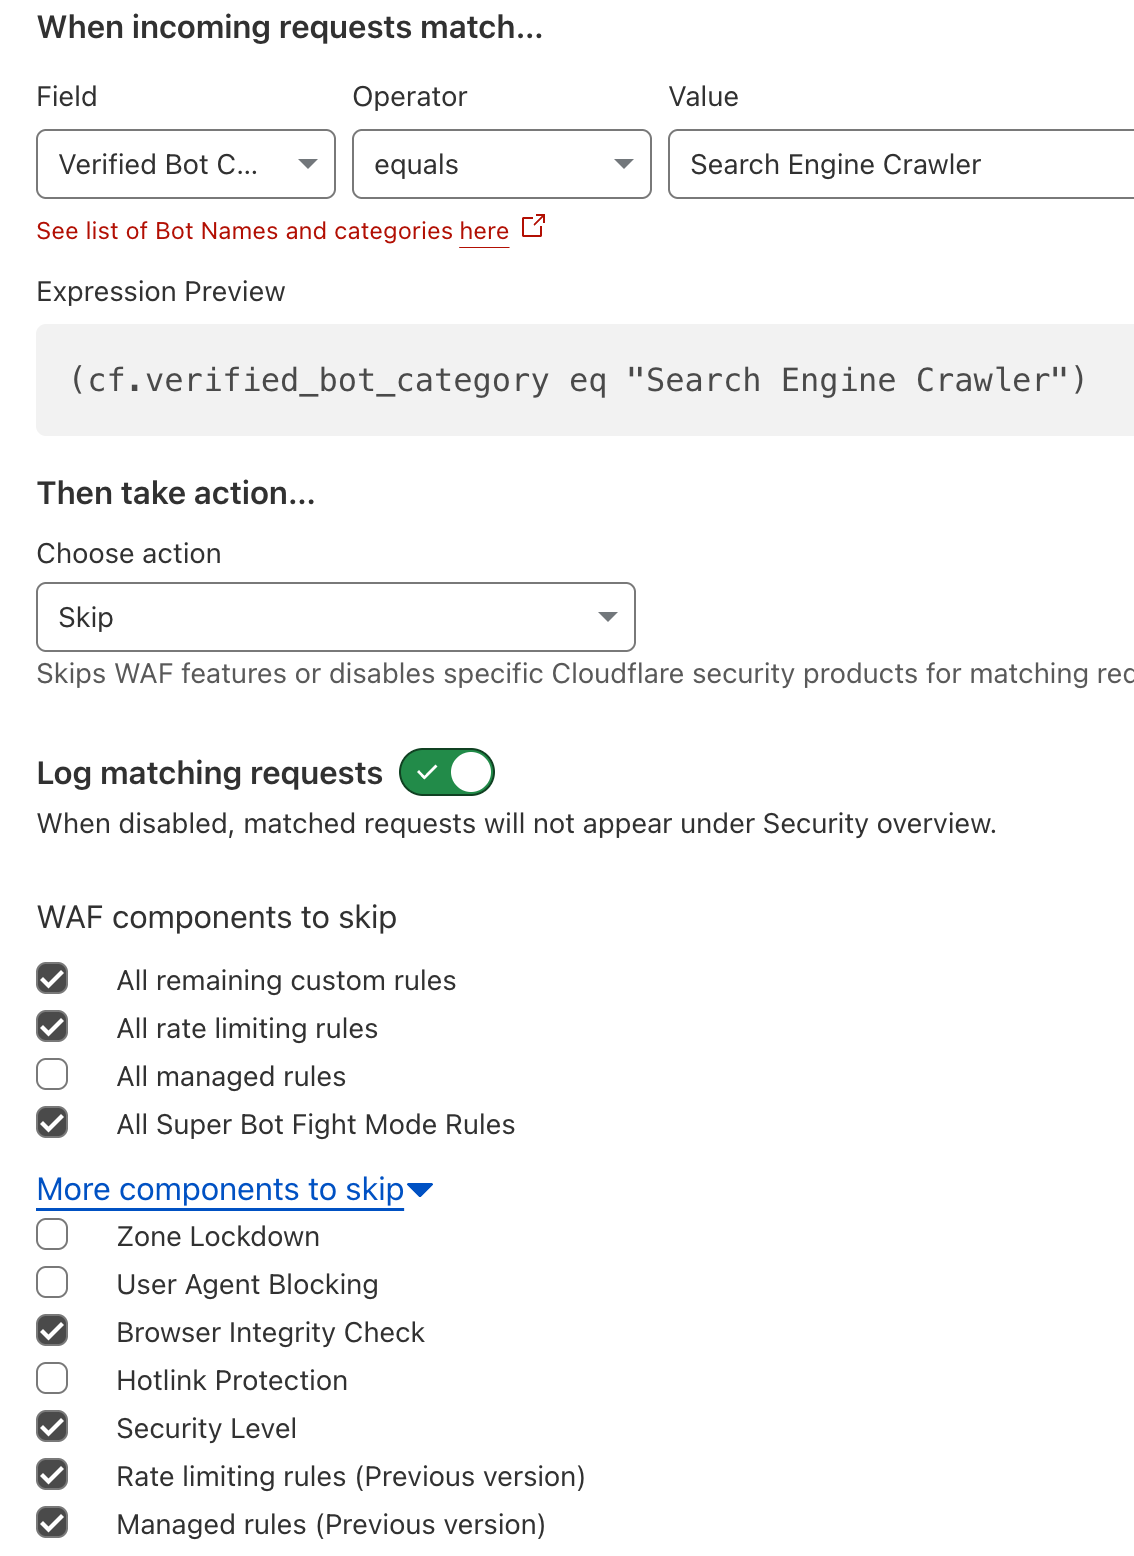Screen dimensions: 1134x1556
Task: Check the All managed rules box
Action: (52, 1075)
